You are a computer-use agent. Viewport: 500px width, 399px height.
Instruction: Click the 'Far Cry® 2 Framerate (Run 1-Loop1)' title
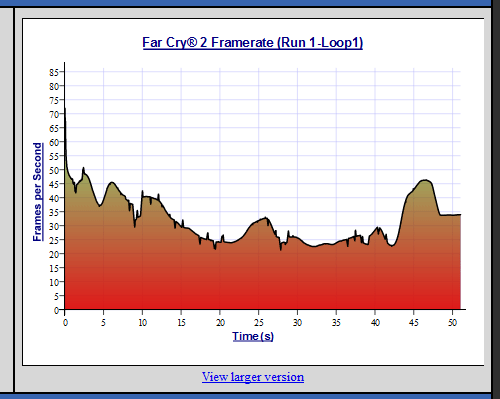pos(253,43)
